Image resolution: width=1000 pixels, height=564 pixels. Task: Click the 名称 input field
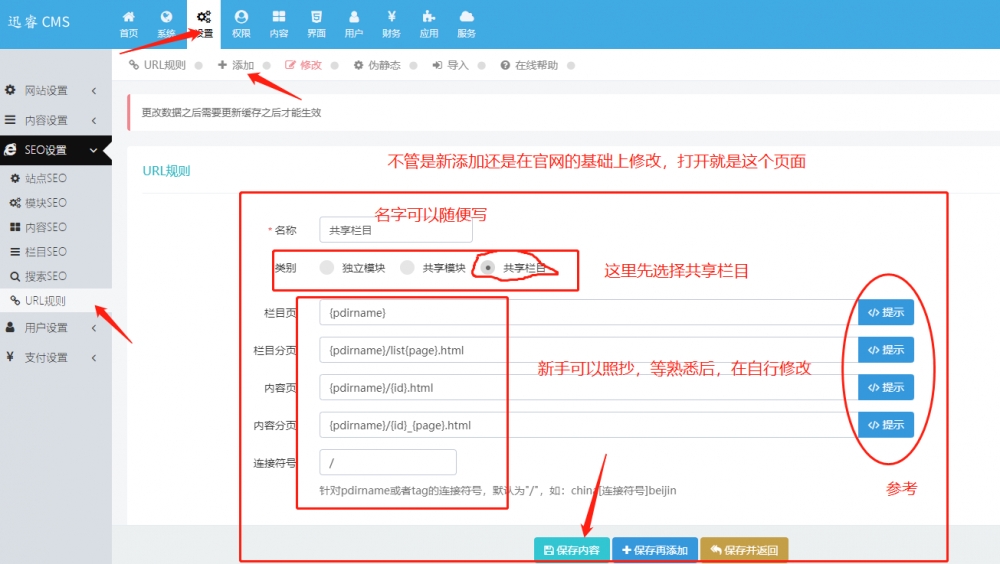tap(396, 230)
